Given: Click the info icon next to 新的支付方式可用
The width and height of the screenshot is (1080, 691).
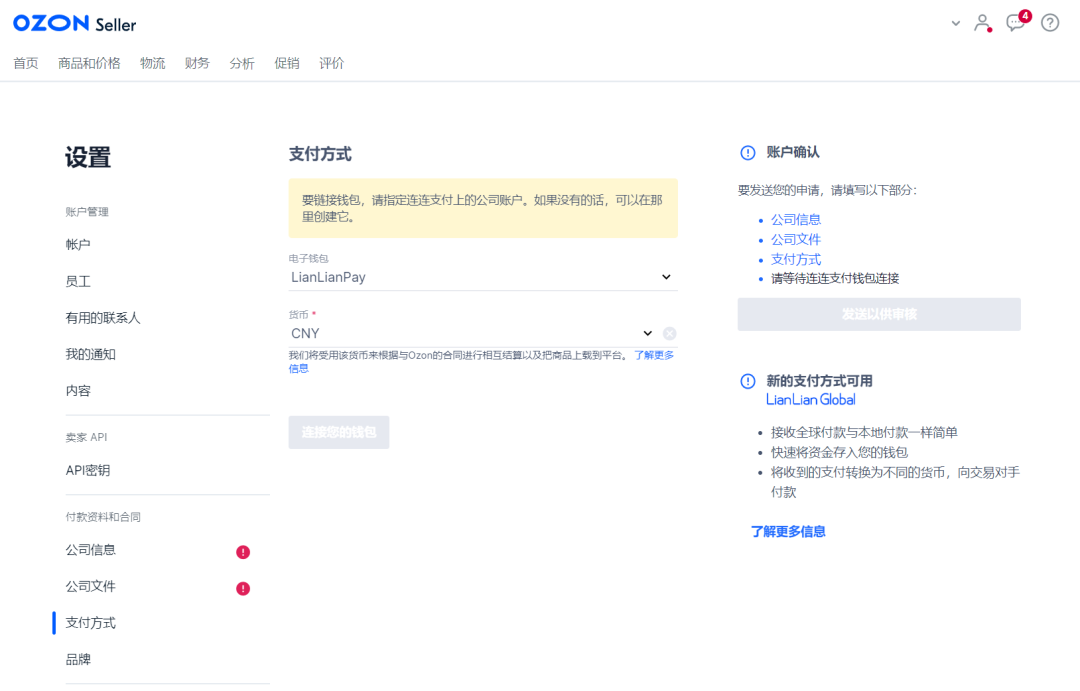Looking at the screenshot, I should tap(747, 380).
